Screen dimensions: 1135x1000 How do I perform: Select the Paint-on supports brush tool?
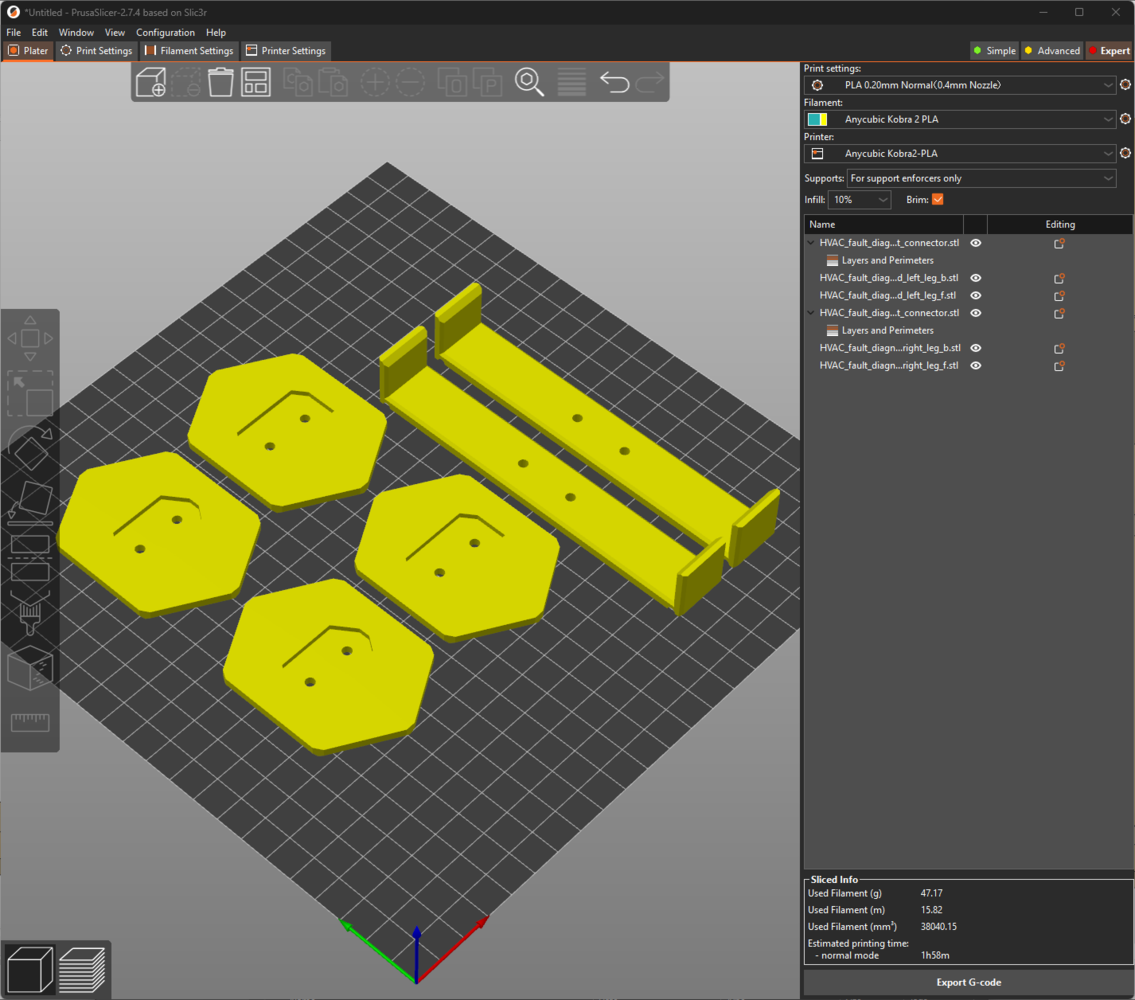coord(30,612)
